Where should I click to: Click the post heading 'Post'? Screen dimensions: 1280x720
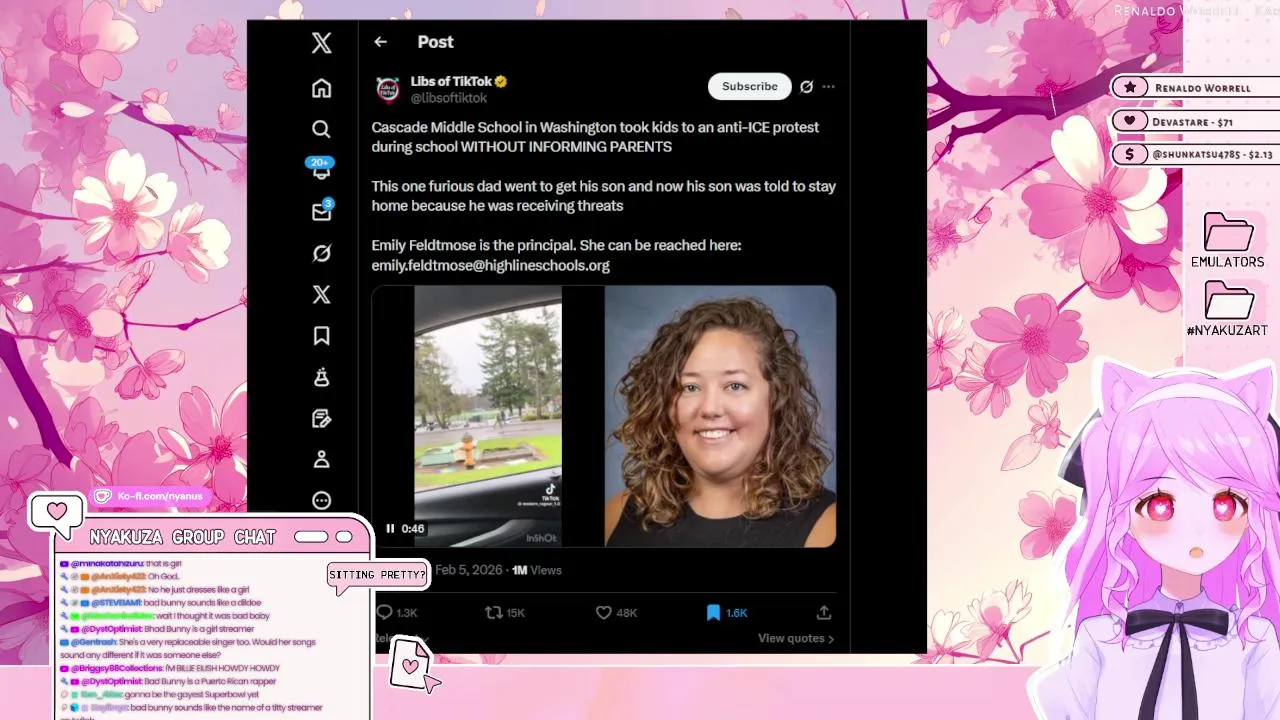click(x=435, y=42)
